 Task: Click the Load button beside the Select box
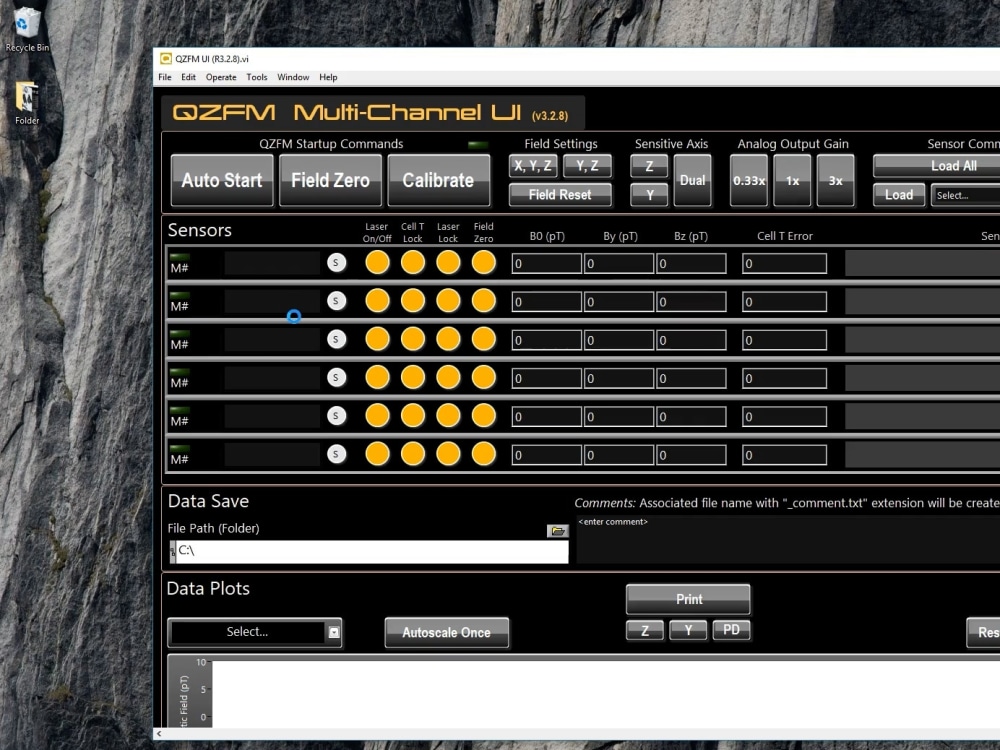[x=899, y=195]
